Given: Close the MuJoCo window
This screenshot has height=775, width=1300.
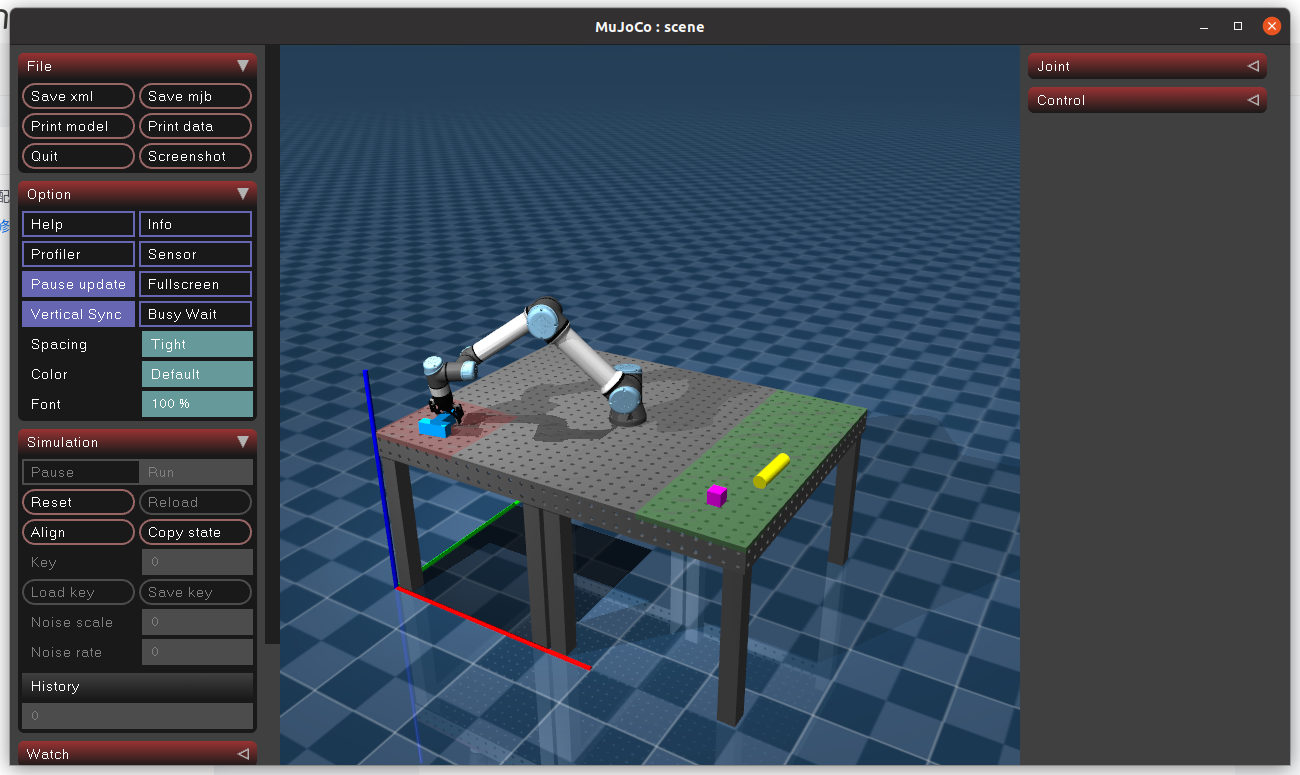Looking at the screenshot, I should pos(1272,26).
